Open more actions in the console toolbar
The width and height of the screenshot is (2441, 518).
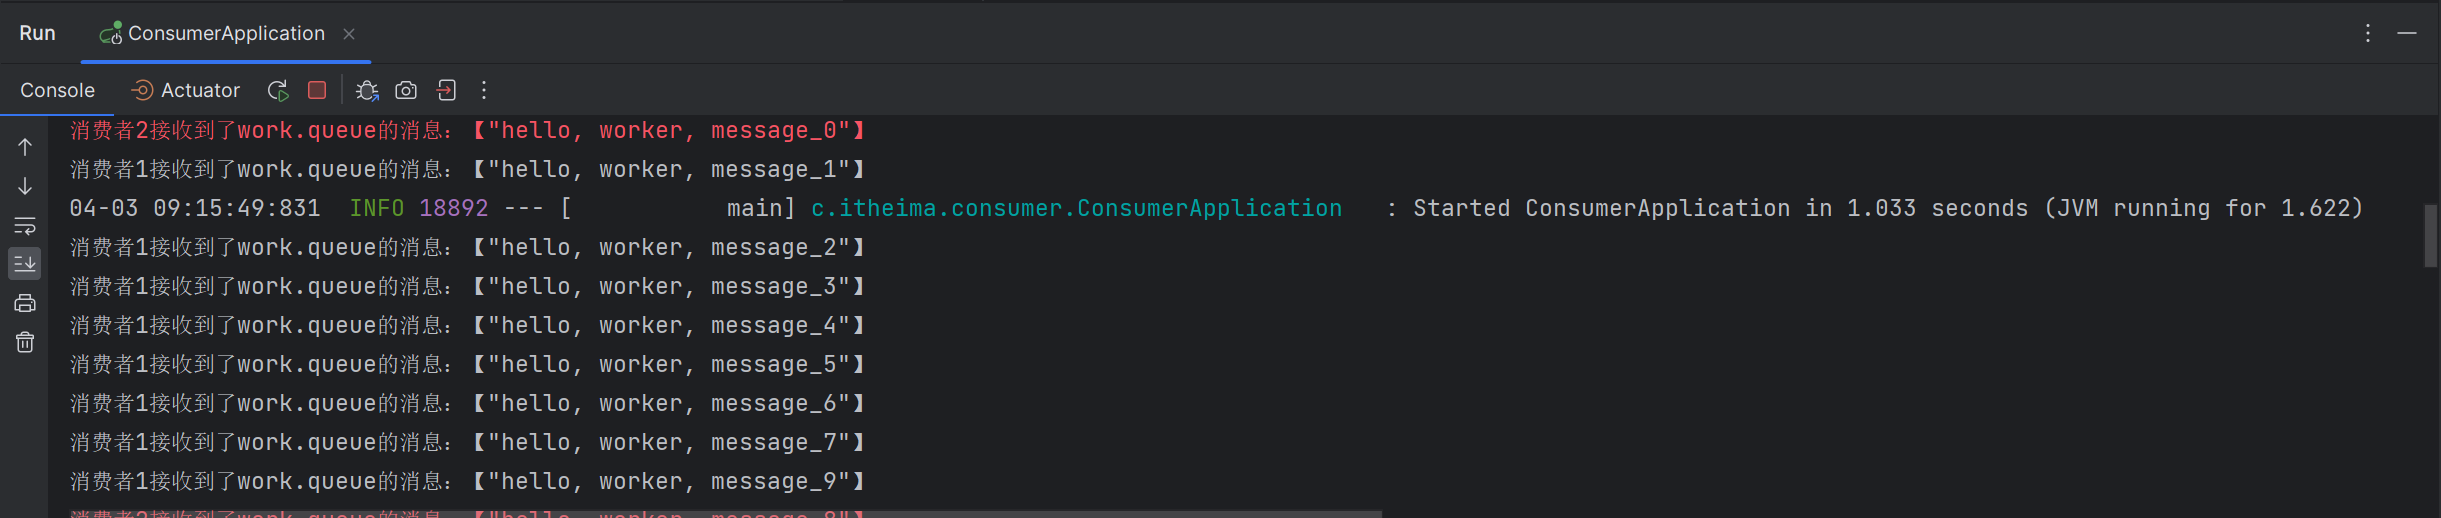pos(484,91)
